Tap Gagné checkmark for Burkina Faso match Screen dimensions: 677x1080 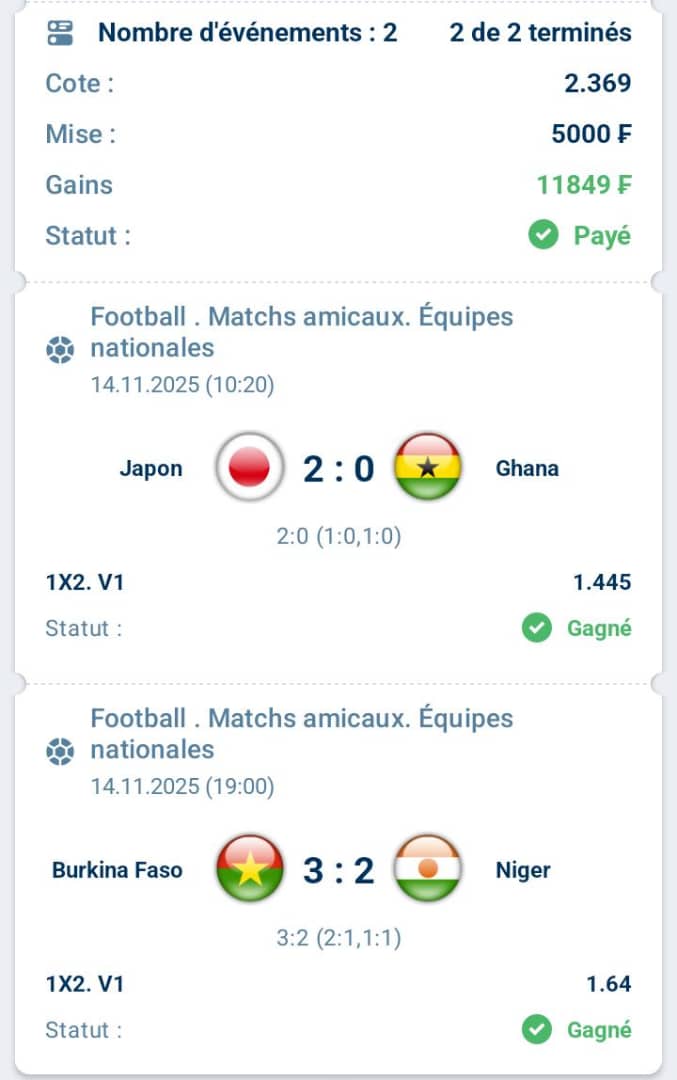tap(537, 1029)
